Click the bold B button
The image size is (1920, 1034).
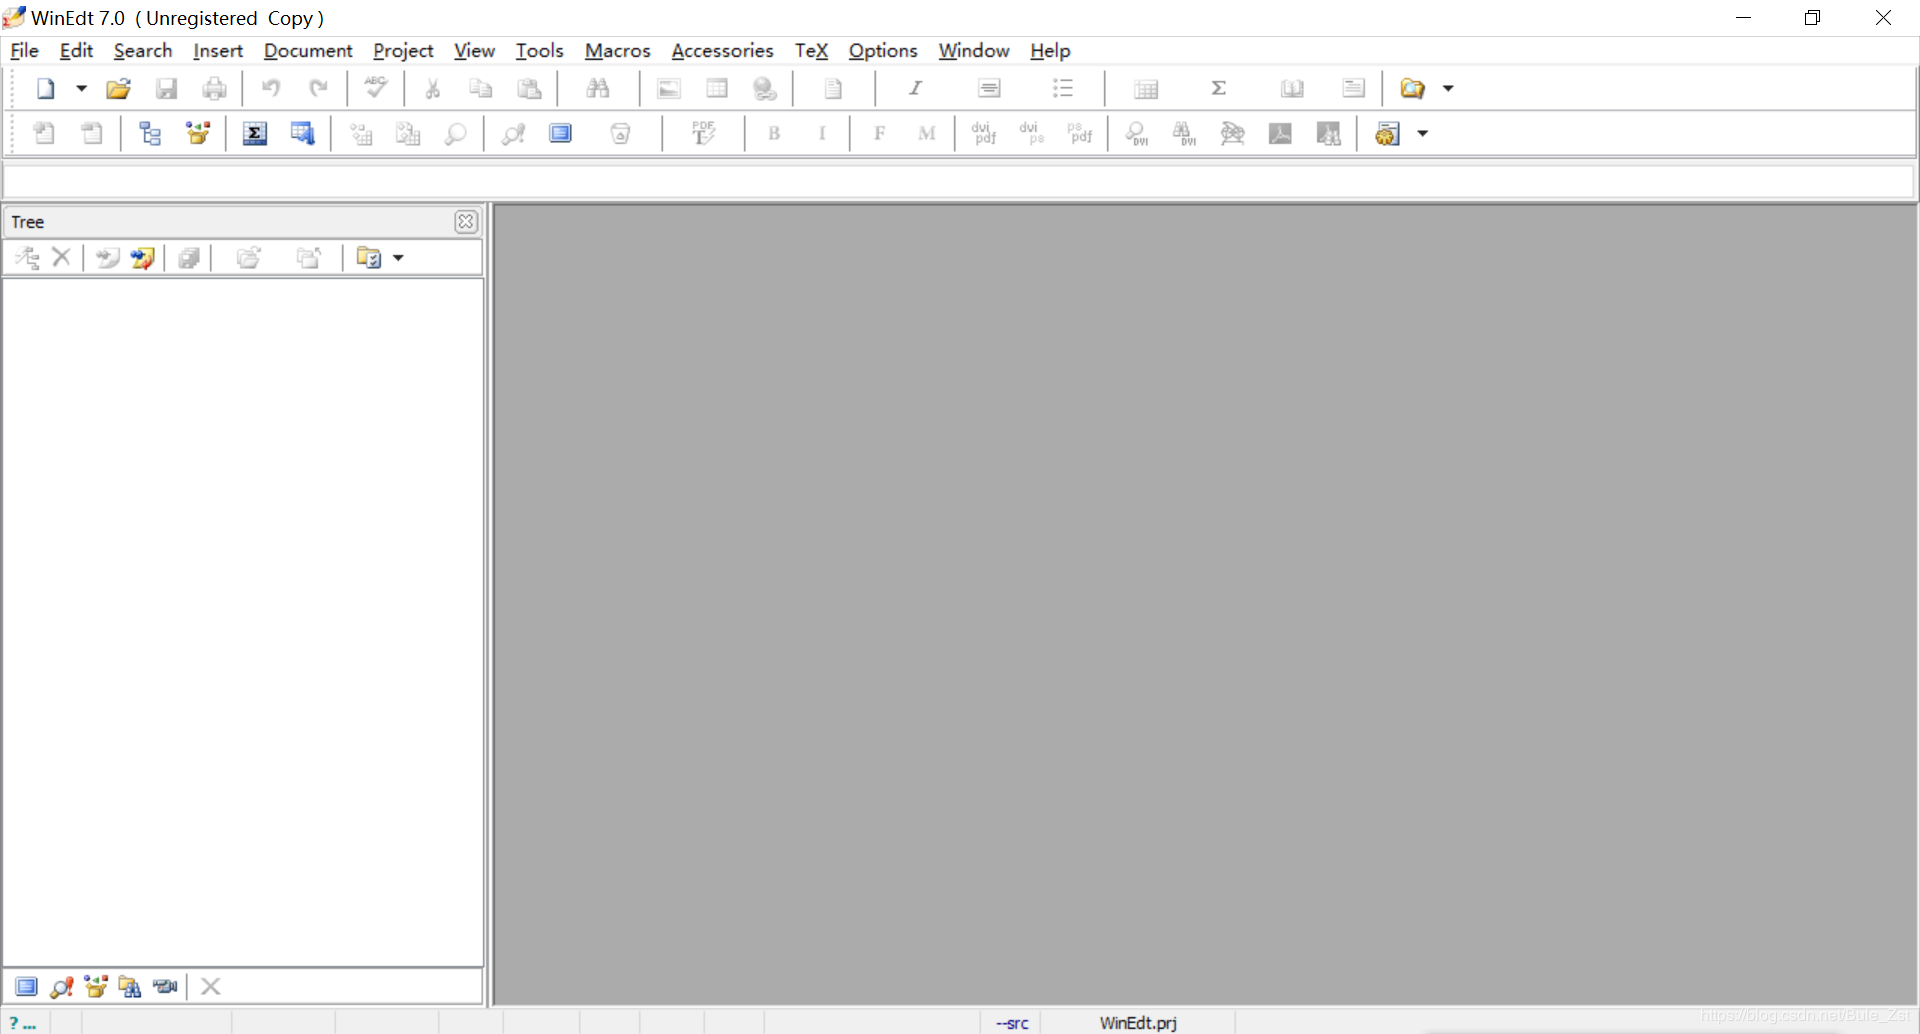coord(774,134)
